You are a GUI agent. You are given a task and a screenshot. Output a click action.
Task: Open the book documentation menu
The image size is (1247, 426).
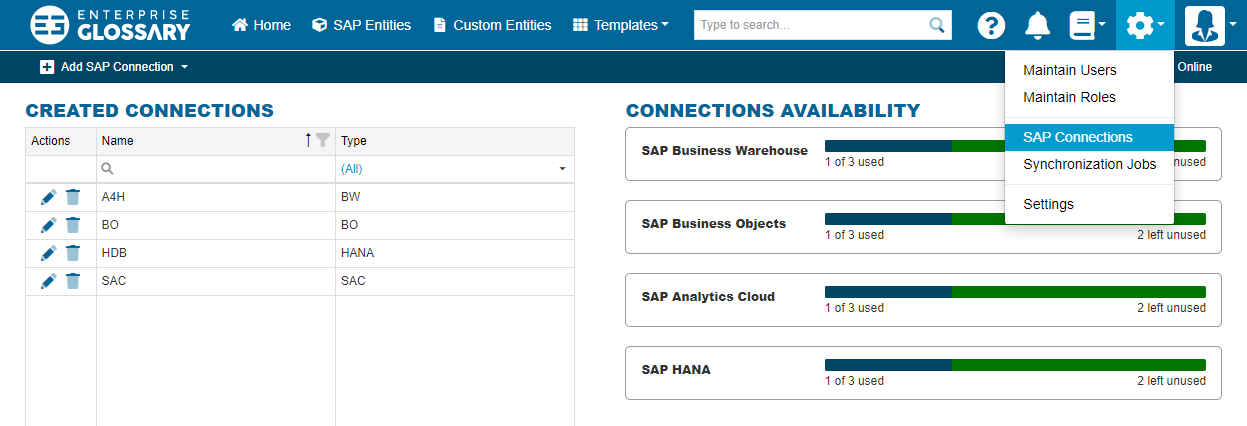tap(1086, 25)
